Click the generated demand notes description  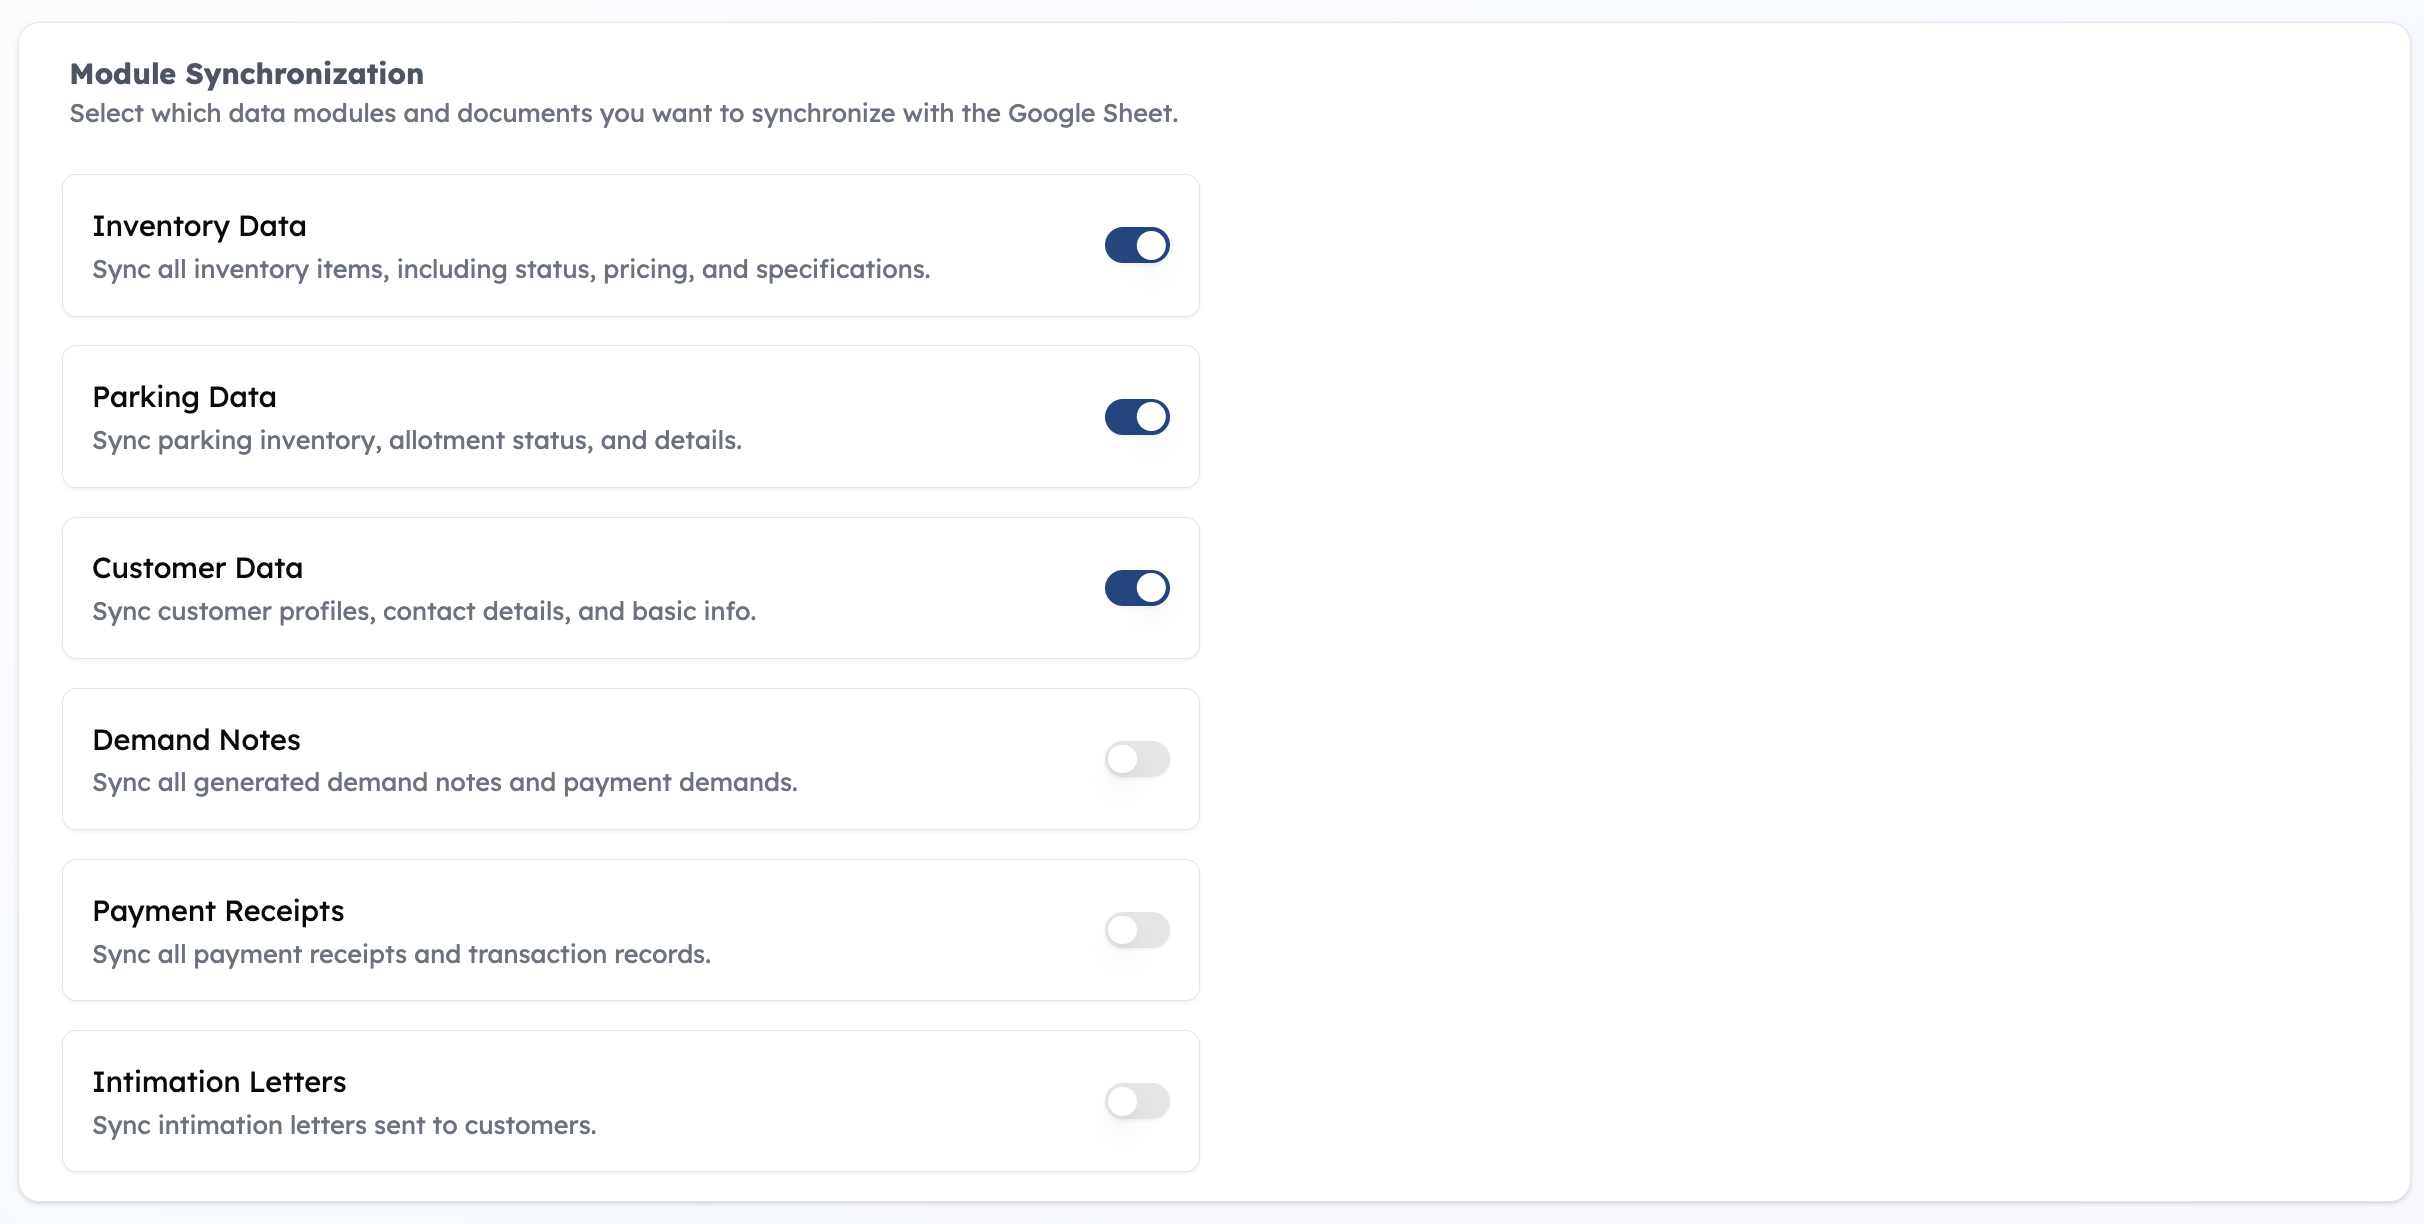point(445,783)
